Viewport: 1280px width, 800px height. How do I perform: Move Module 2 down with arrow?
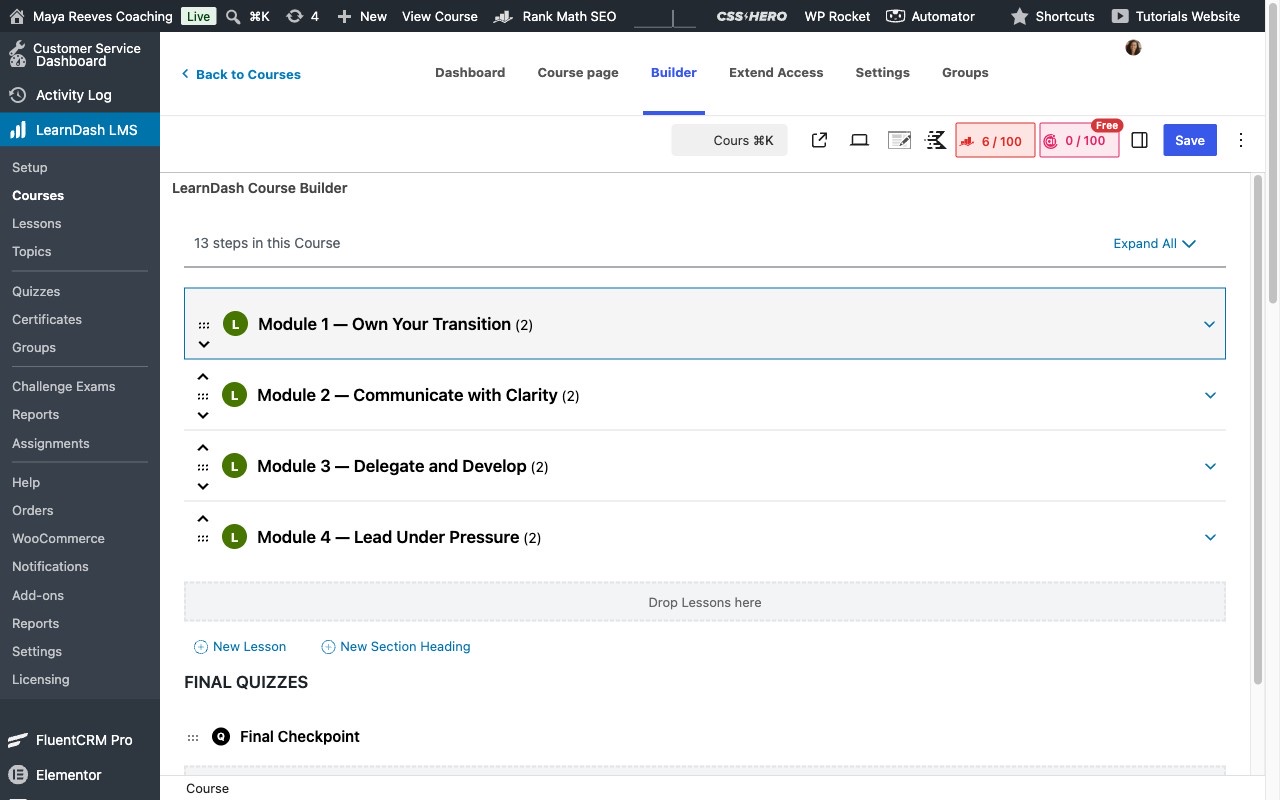click(x=203, y=415)
